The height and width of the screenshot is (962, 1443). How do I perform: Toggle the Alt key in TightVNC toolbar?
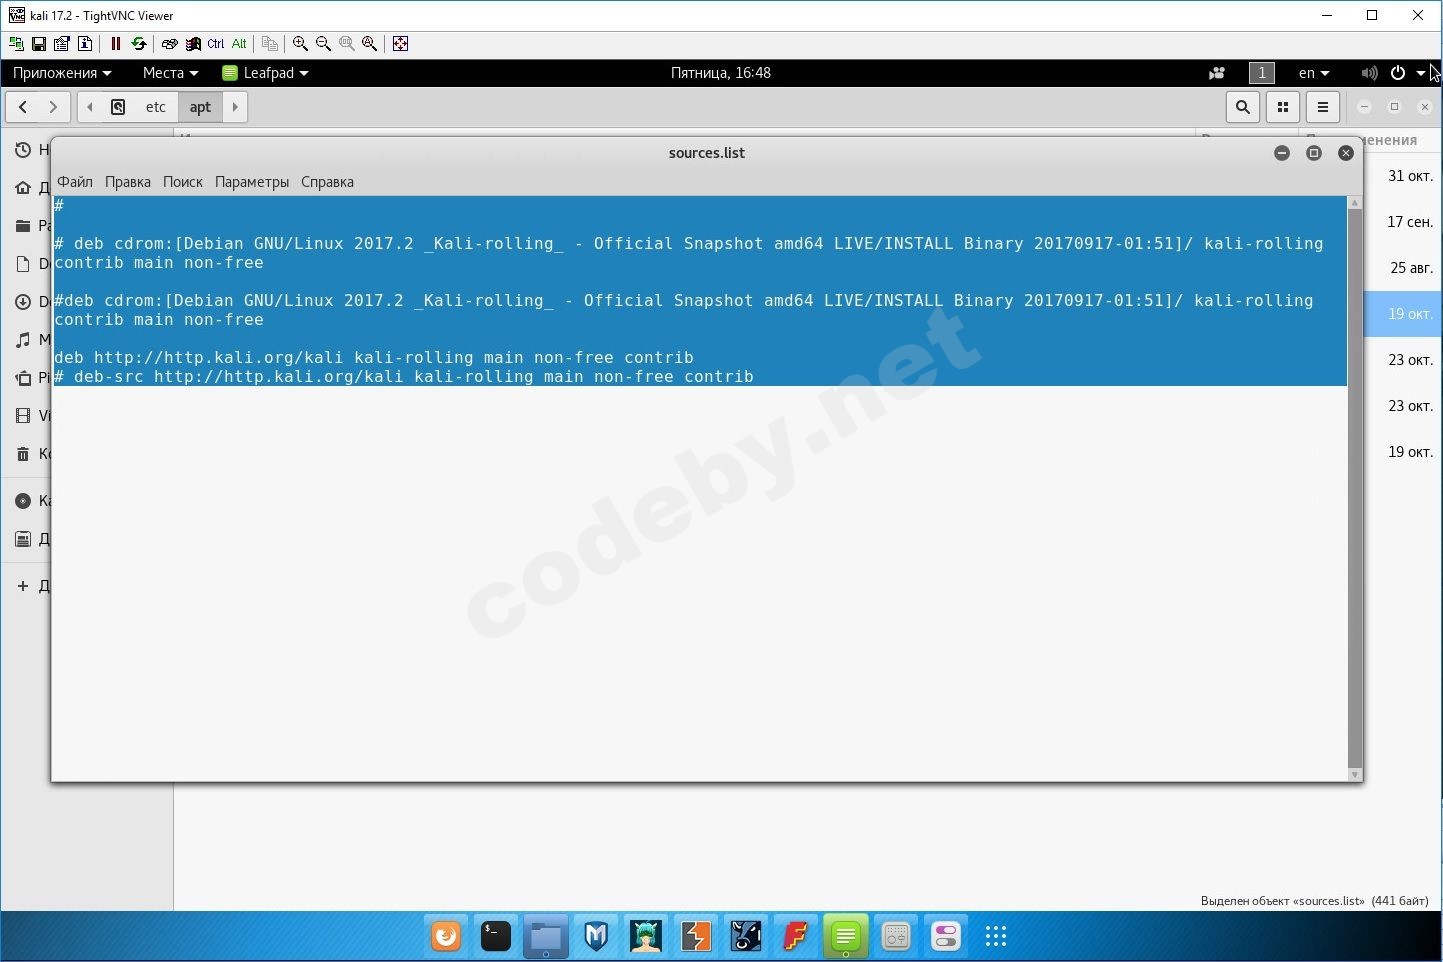pos(239,44)
